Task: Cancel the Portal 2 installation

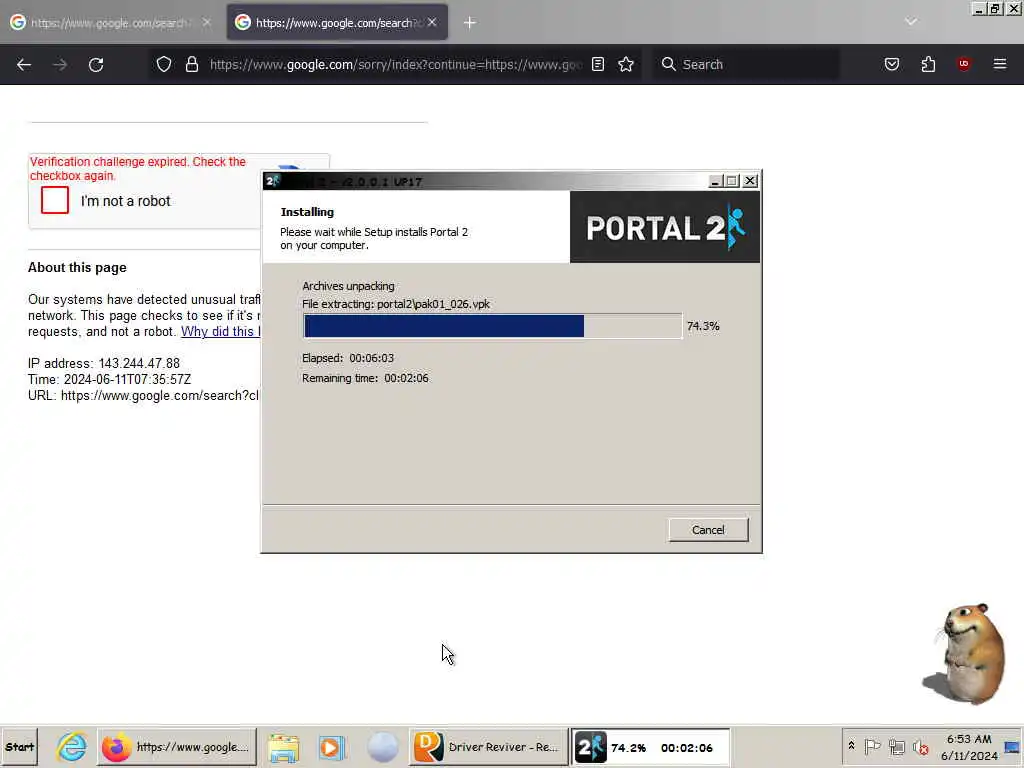Action: click(709, 530)
